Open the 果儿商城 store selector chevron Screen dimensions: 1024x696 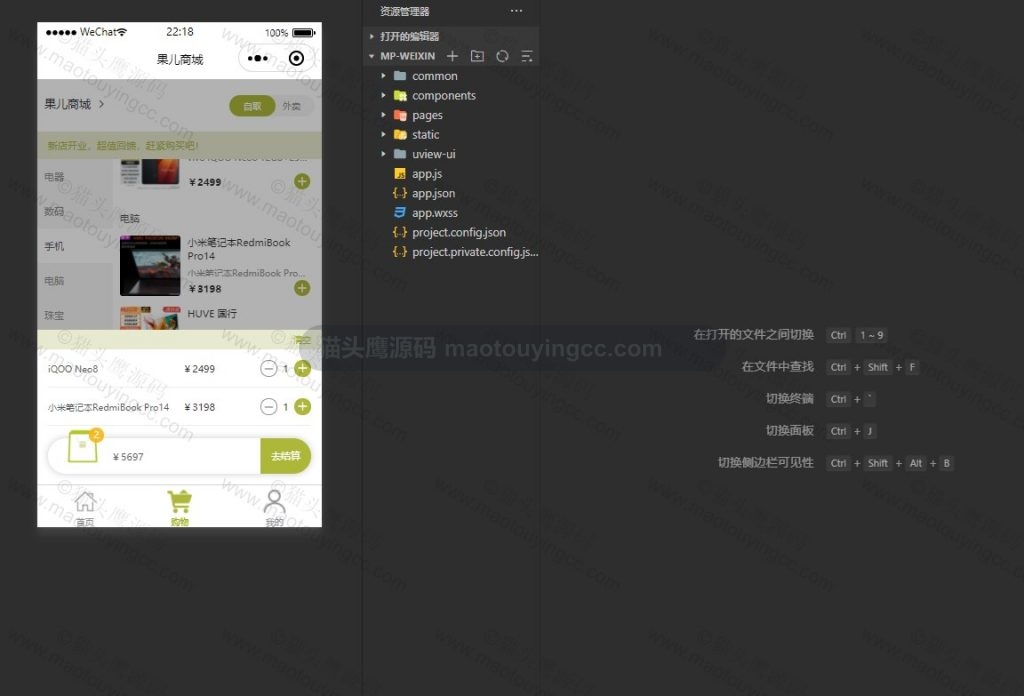point(101,104)
